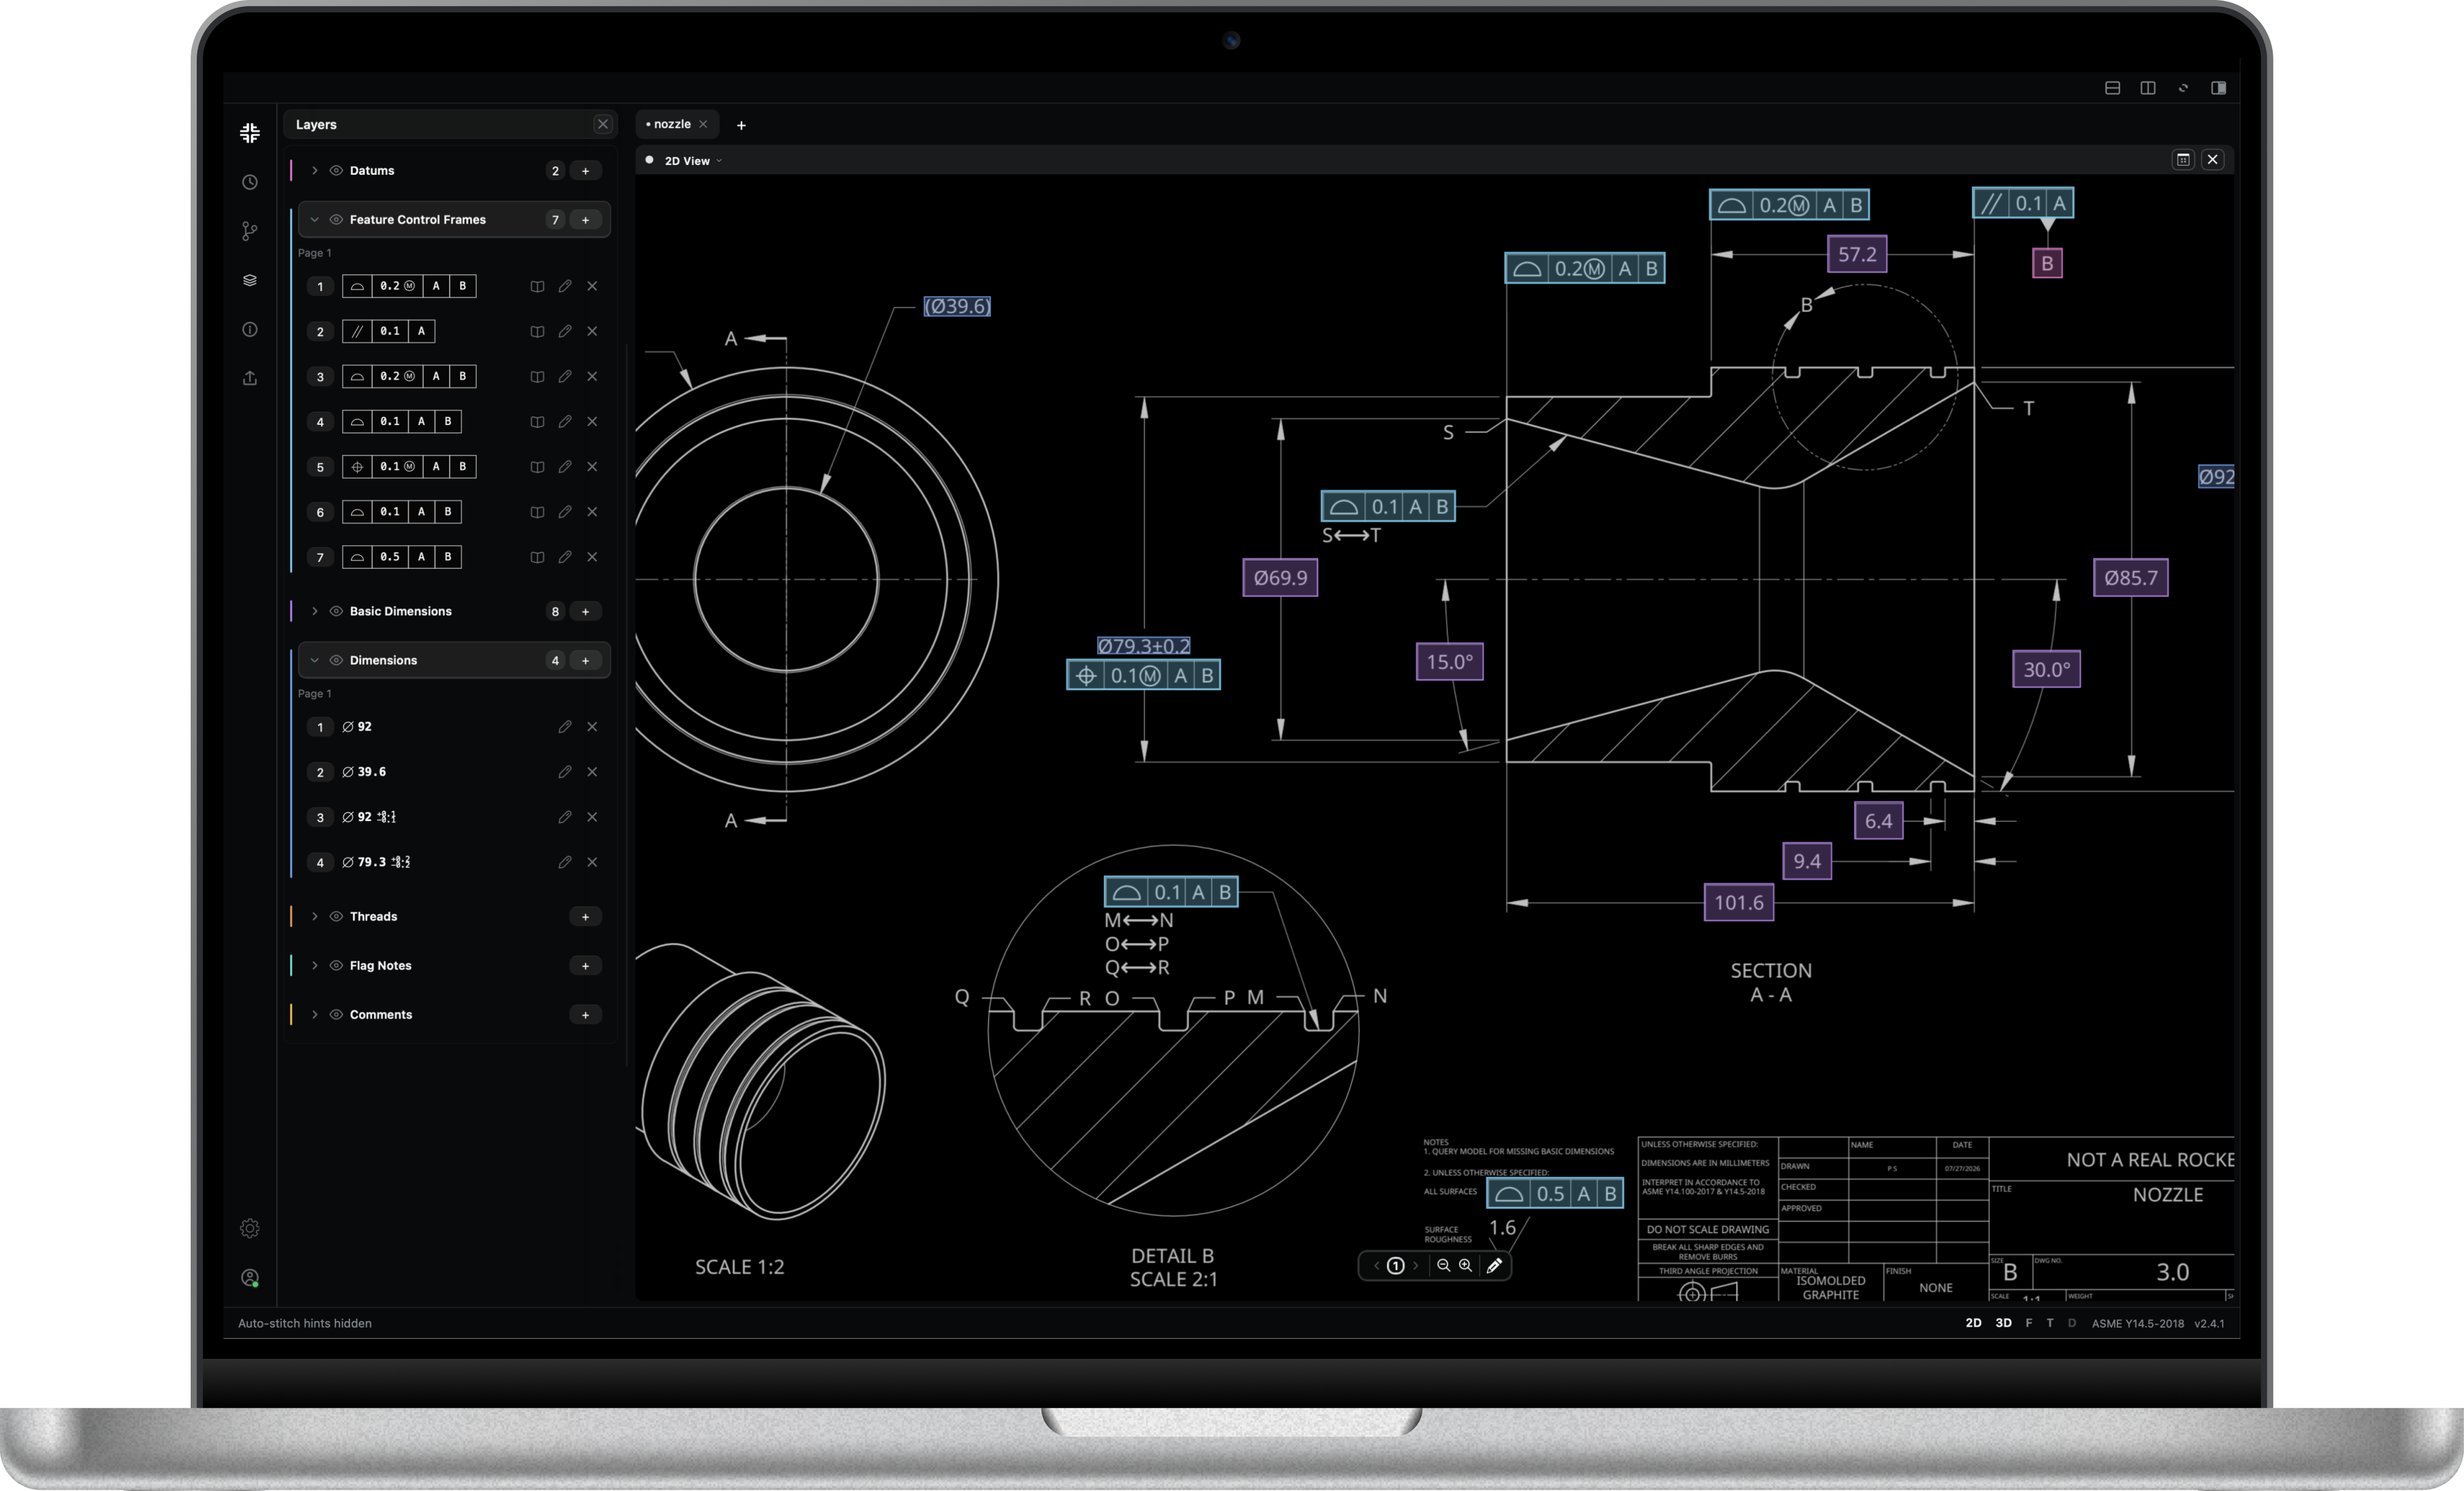Open the branch/version control sidebar icon

point(250,231)
